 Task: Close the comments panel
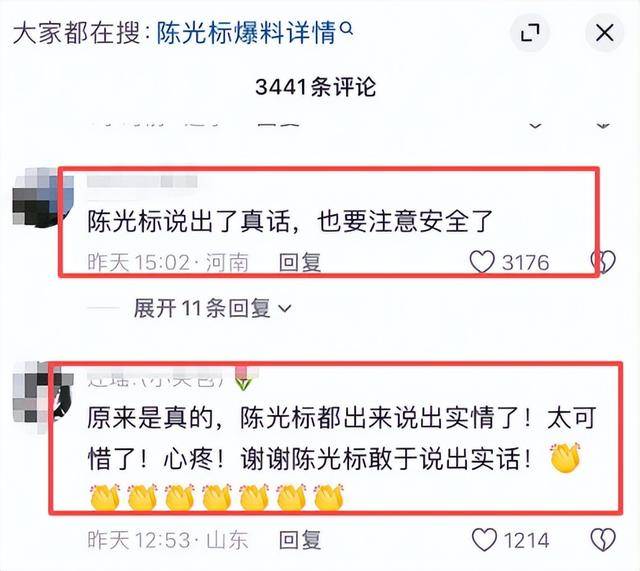tap(604, 32)
